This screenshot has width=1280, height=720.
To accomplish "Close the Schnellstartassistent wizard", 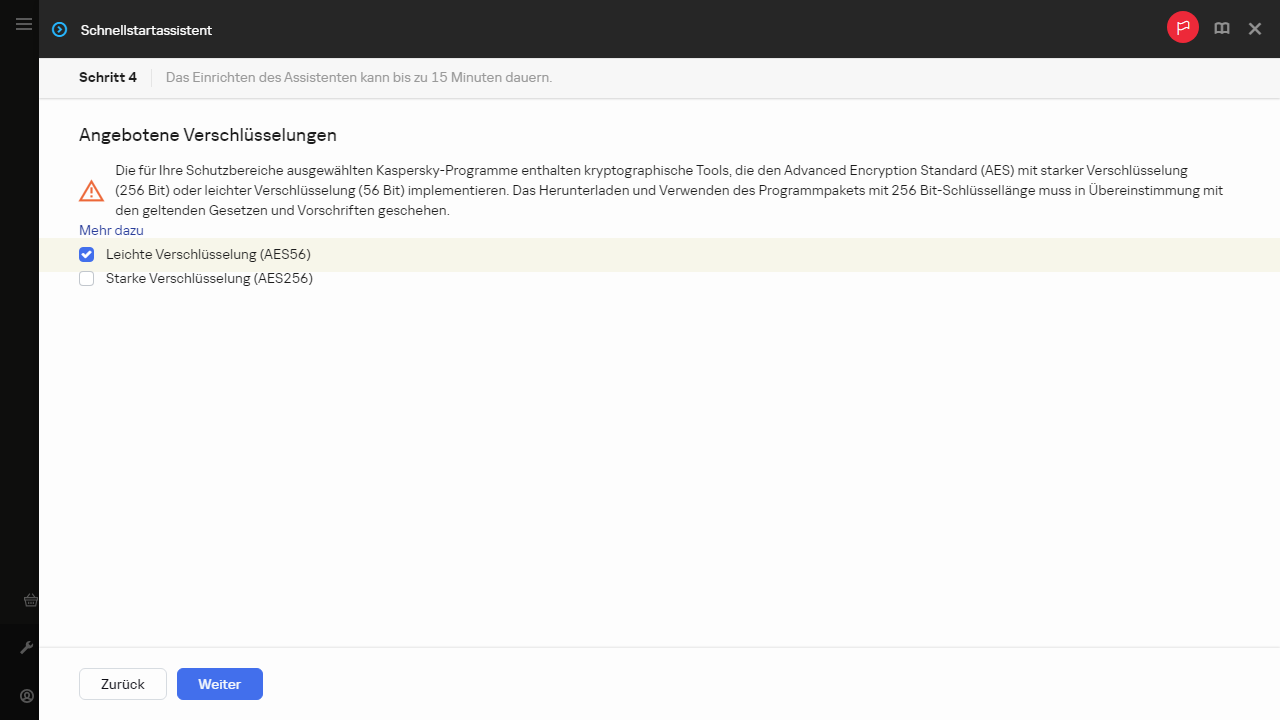I will 1254,29.
